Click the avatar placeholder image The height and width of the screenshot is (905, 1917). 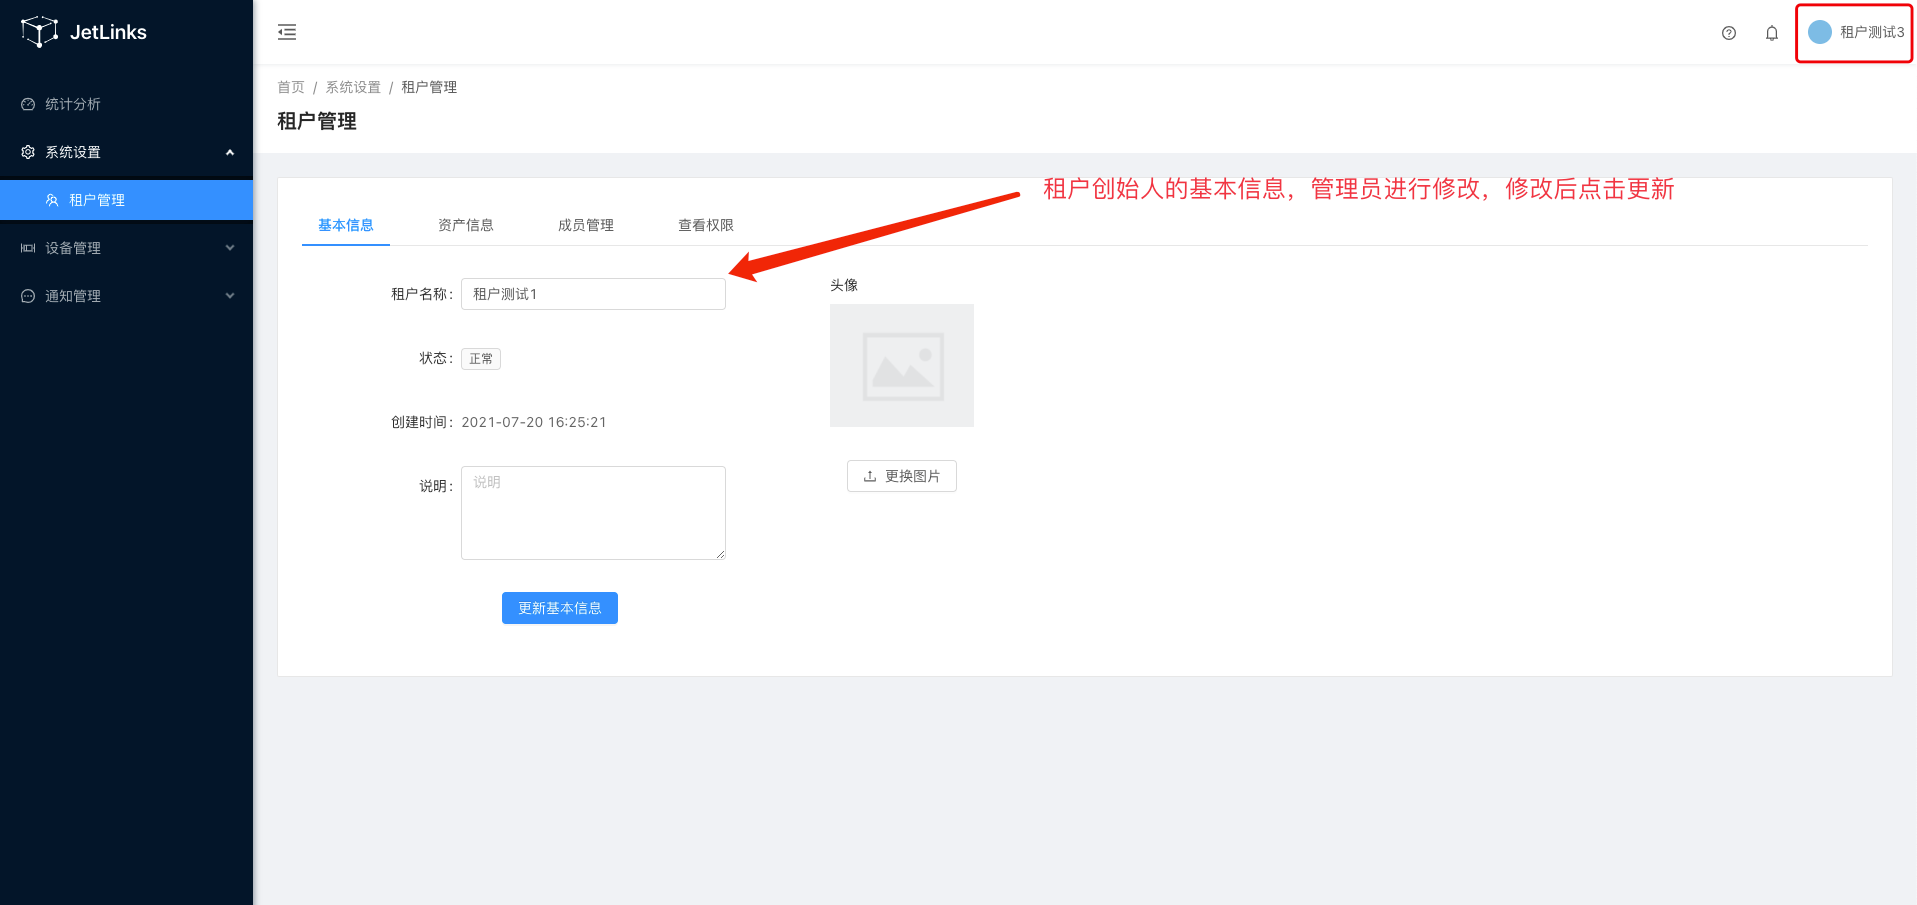pyautogui.click(x=902, y=365)
